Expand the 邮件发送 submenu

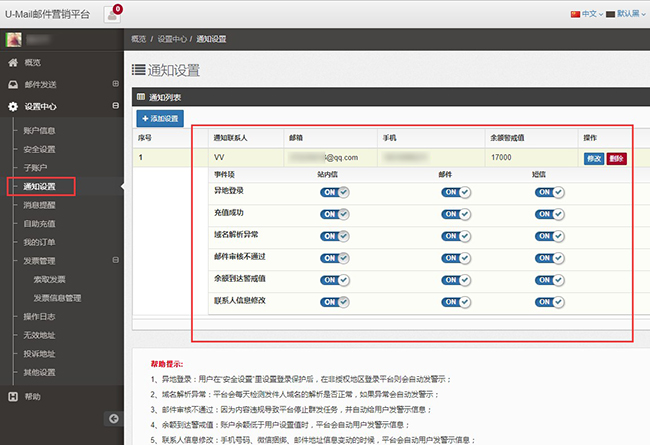click(x=116, y=84)
